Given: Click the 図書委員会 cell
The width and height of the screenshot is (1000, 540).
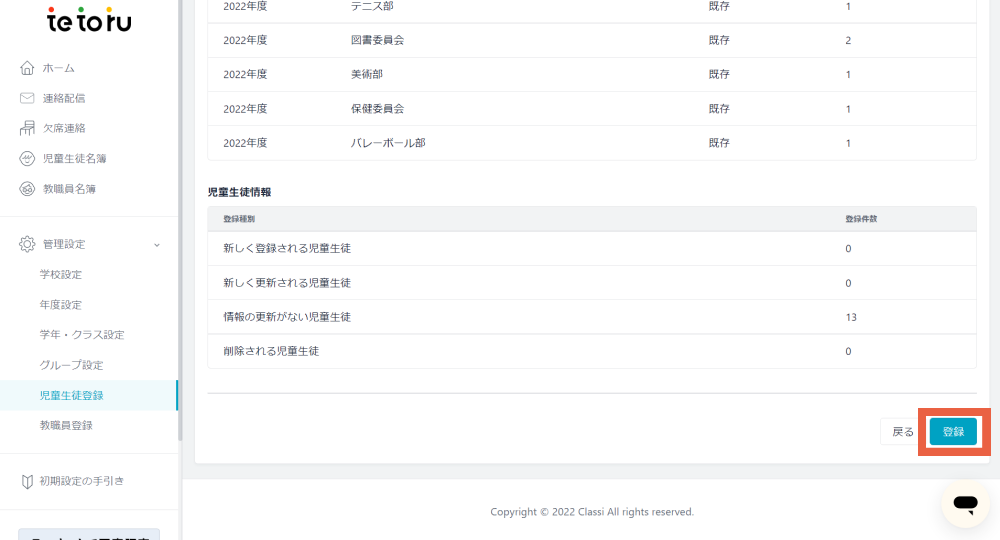Looking at the screenshot, I should click(377, 40).
